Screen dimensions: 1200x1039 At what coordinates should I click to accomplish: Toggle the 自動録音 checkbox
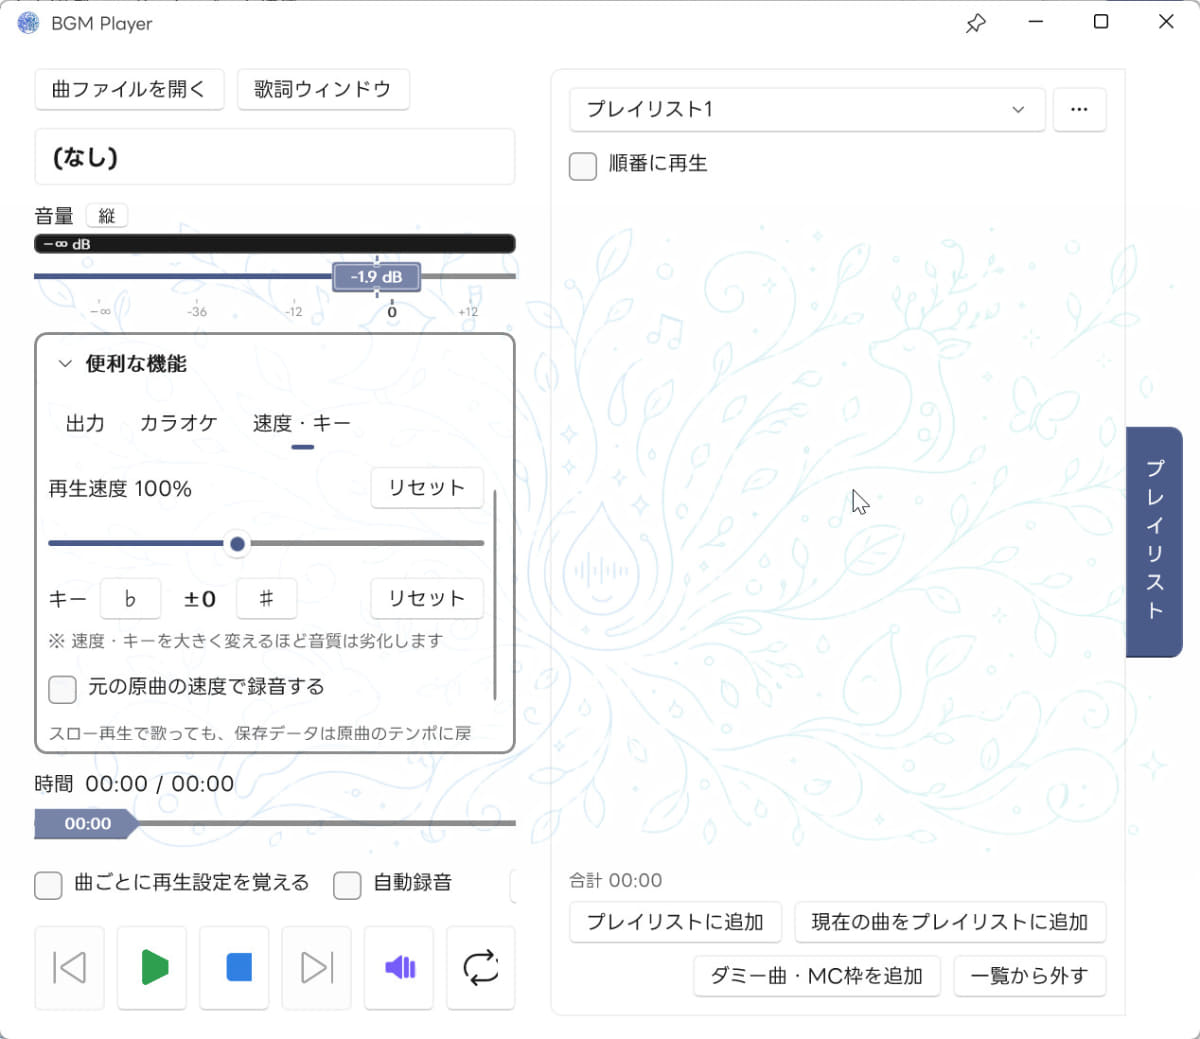click(347, 885)
